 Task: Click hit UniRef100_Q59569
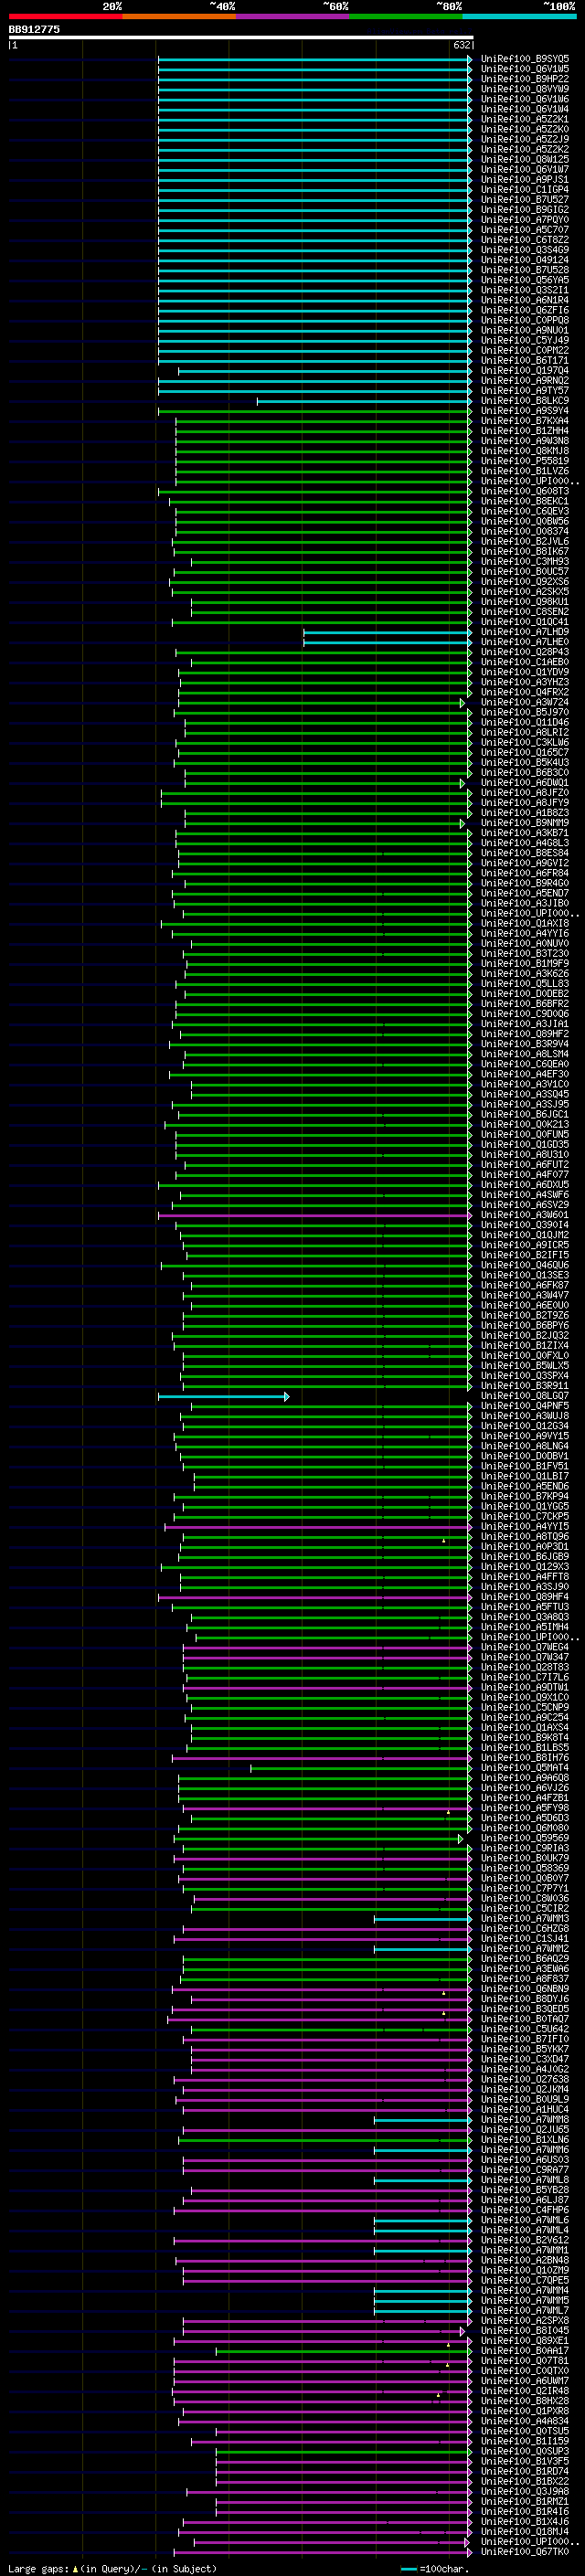coord(525,1838)
